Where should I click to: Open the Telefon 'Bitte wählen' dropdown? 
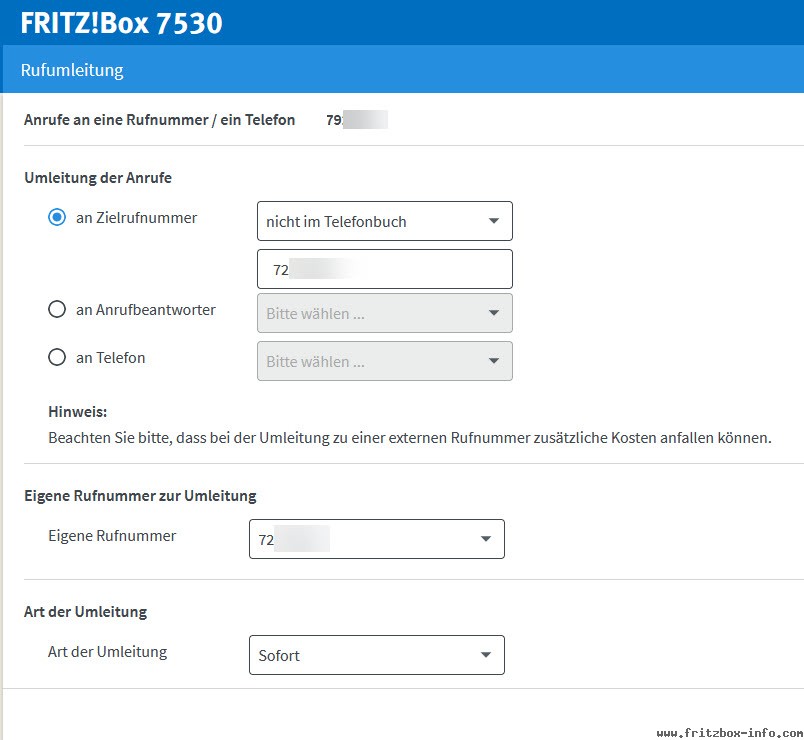point(385,361)
